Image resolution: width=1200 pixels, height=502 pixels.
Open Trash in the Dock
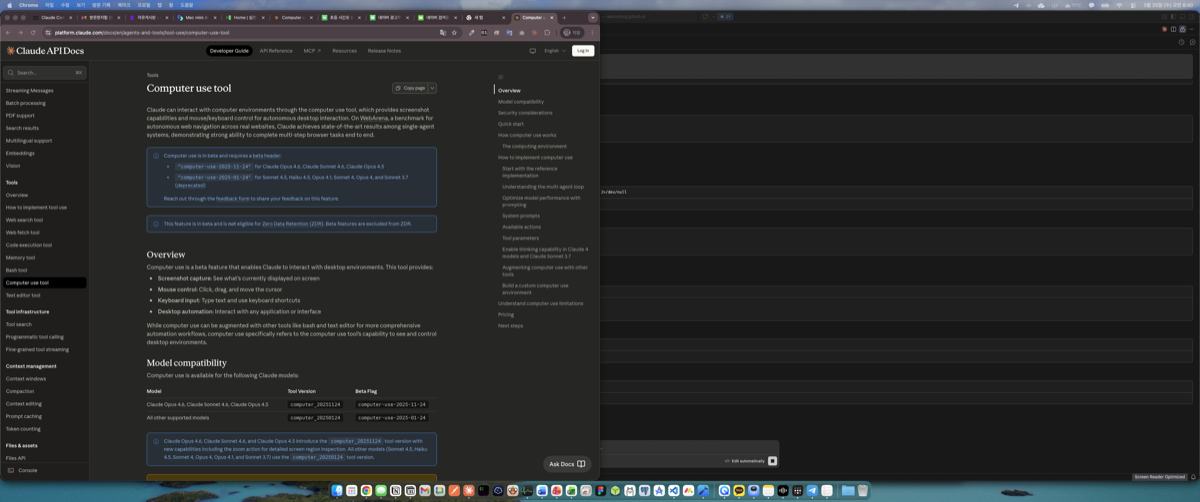click(x=862, y=491)
